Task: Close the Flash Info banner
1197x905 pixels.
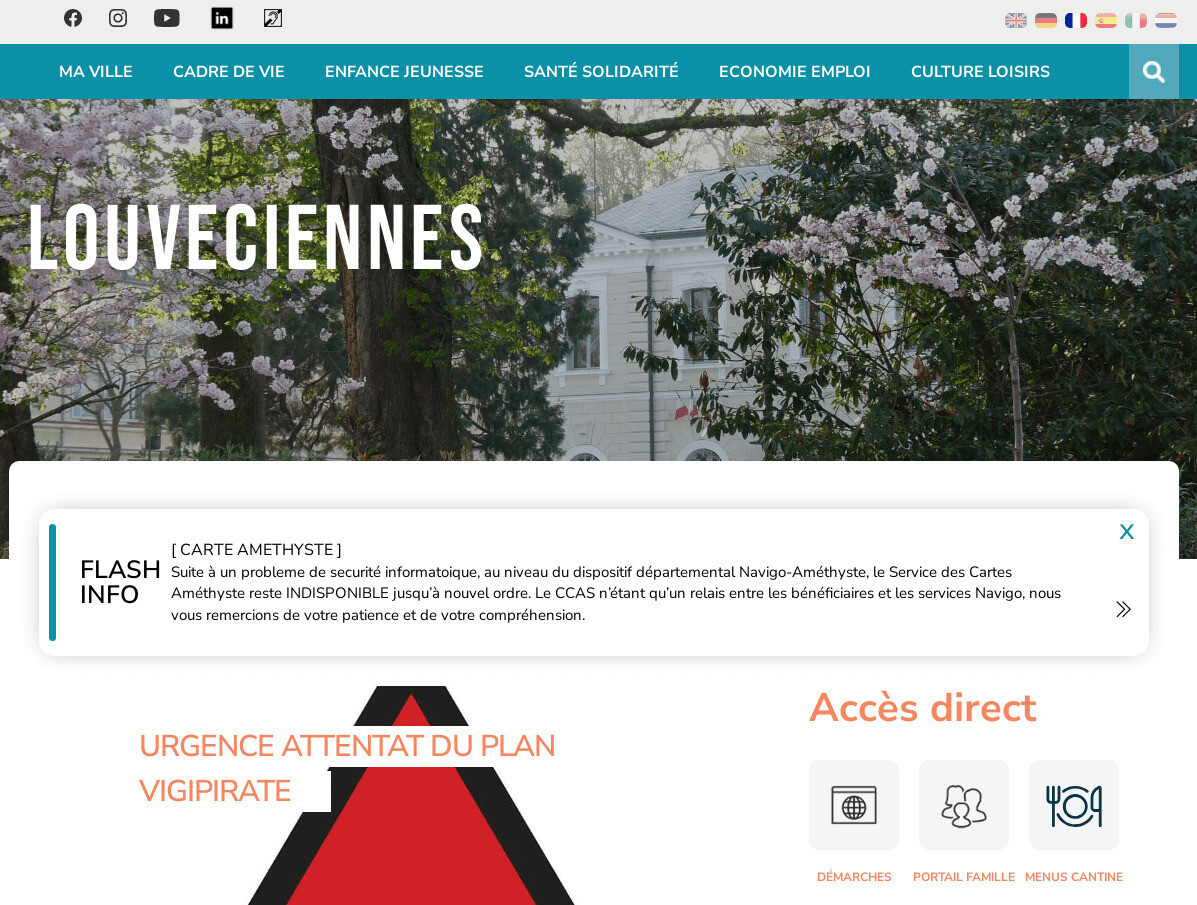Action: click(1127, 532)
